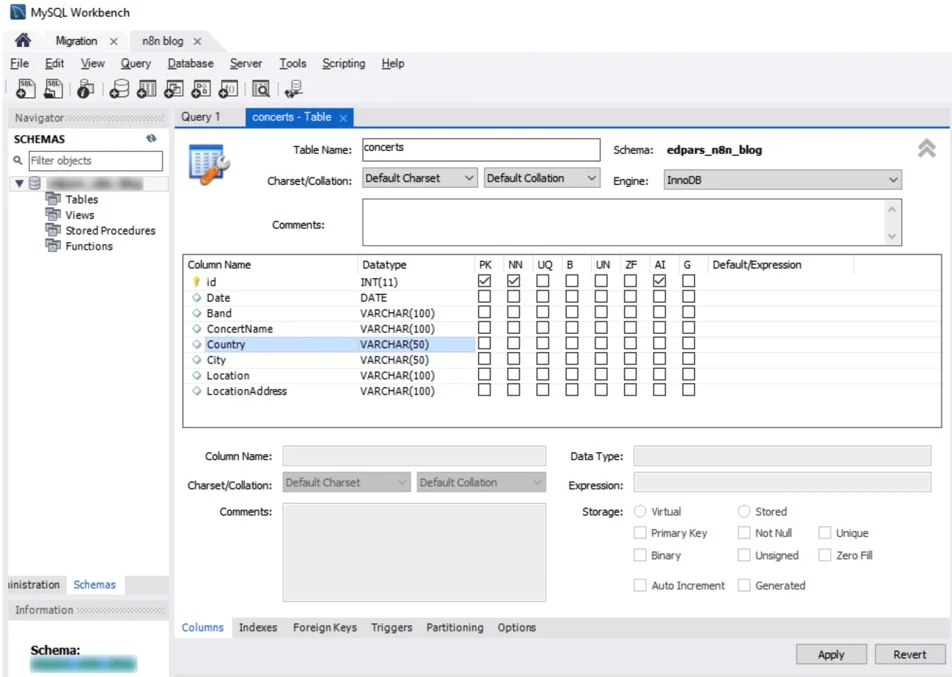Go to the Home screen icon

[x=23, y=41]
